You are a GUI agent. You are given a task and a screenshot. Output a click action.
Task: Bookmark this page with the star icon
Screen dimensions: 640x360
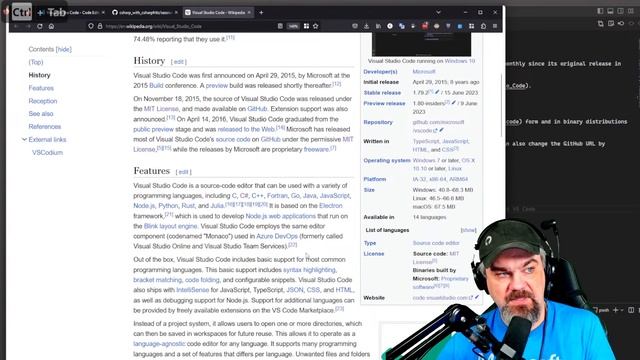316,26
